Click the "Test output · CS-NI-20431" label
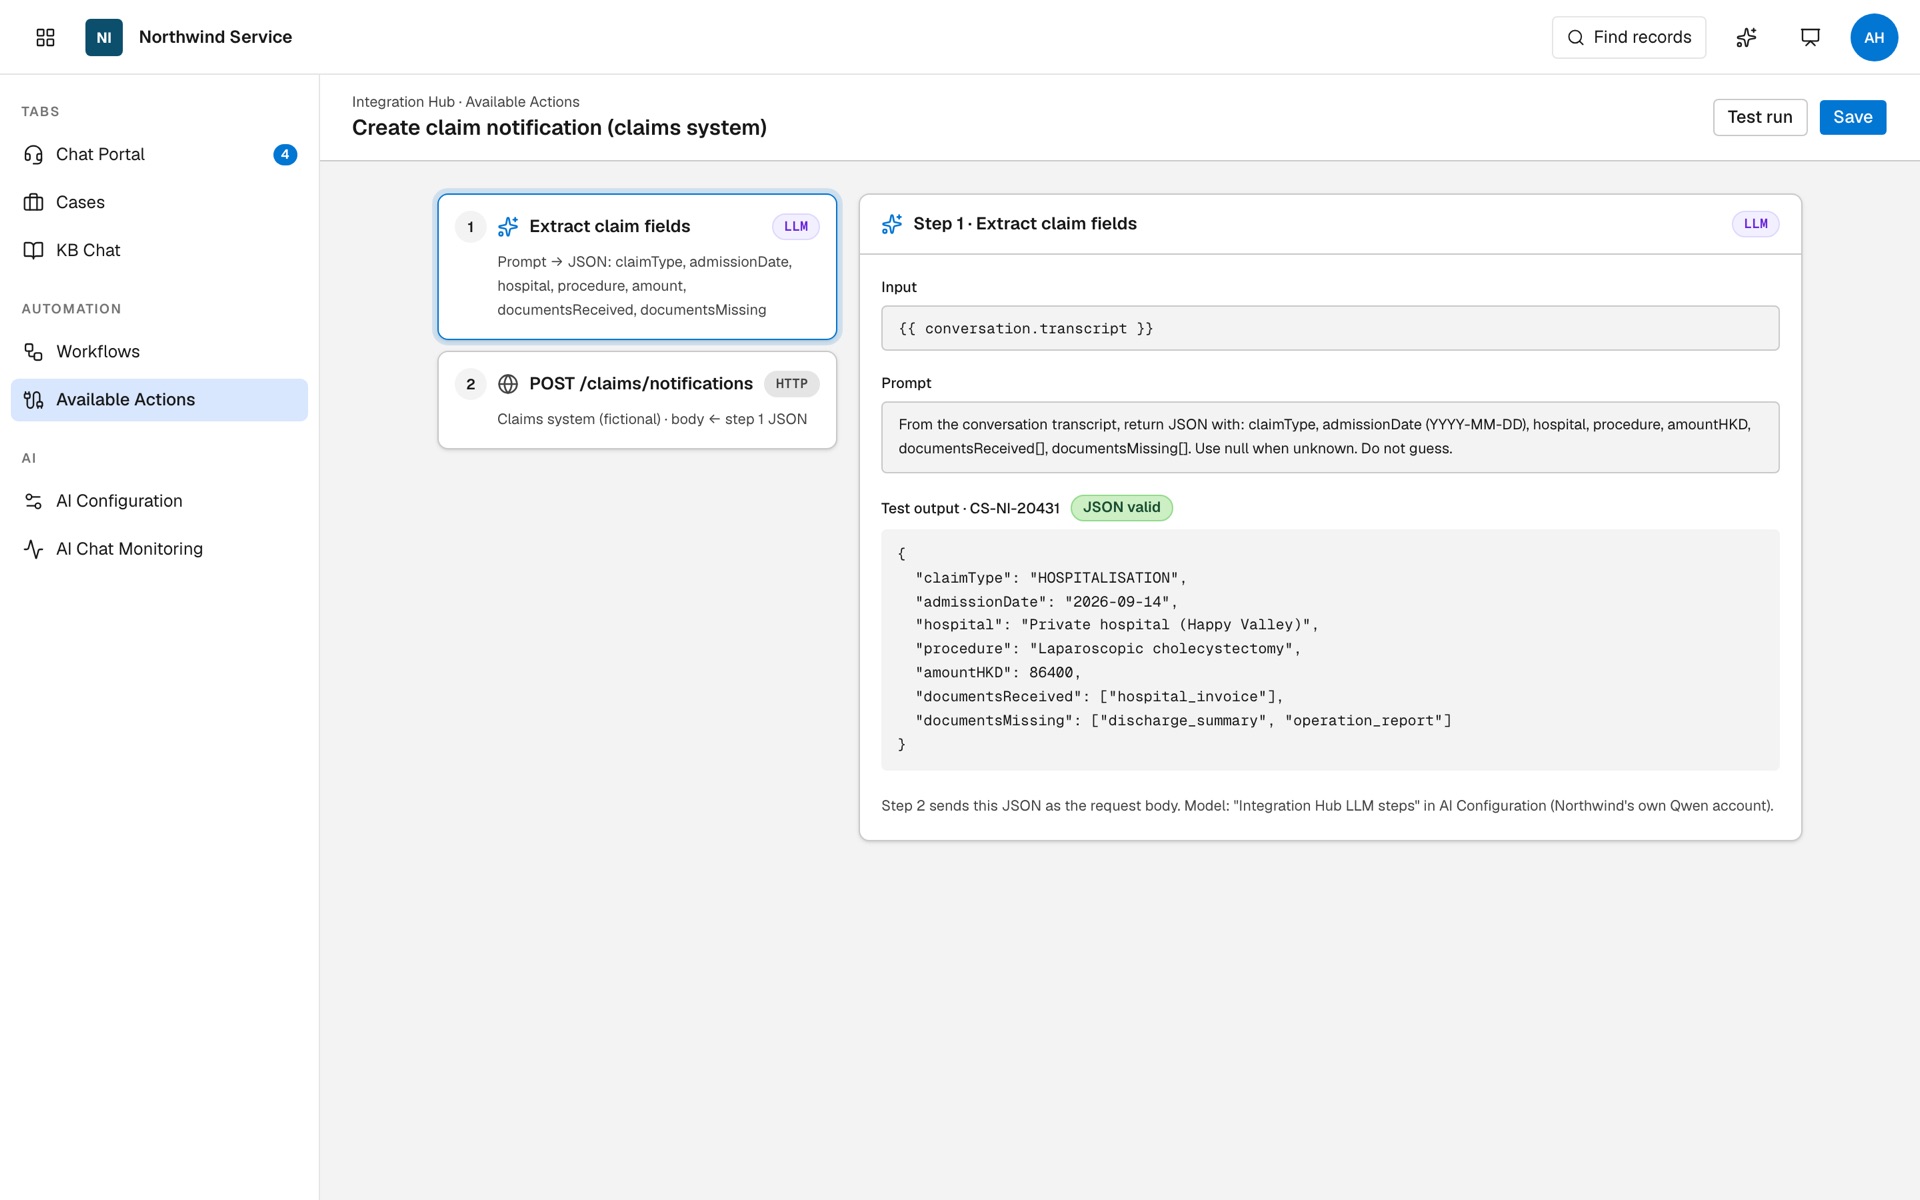The height and width of the screenshot is (1200, 1920). [970, 508]
